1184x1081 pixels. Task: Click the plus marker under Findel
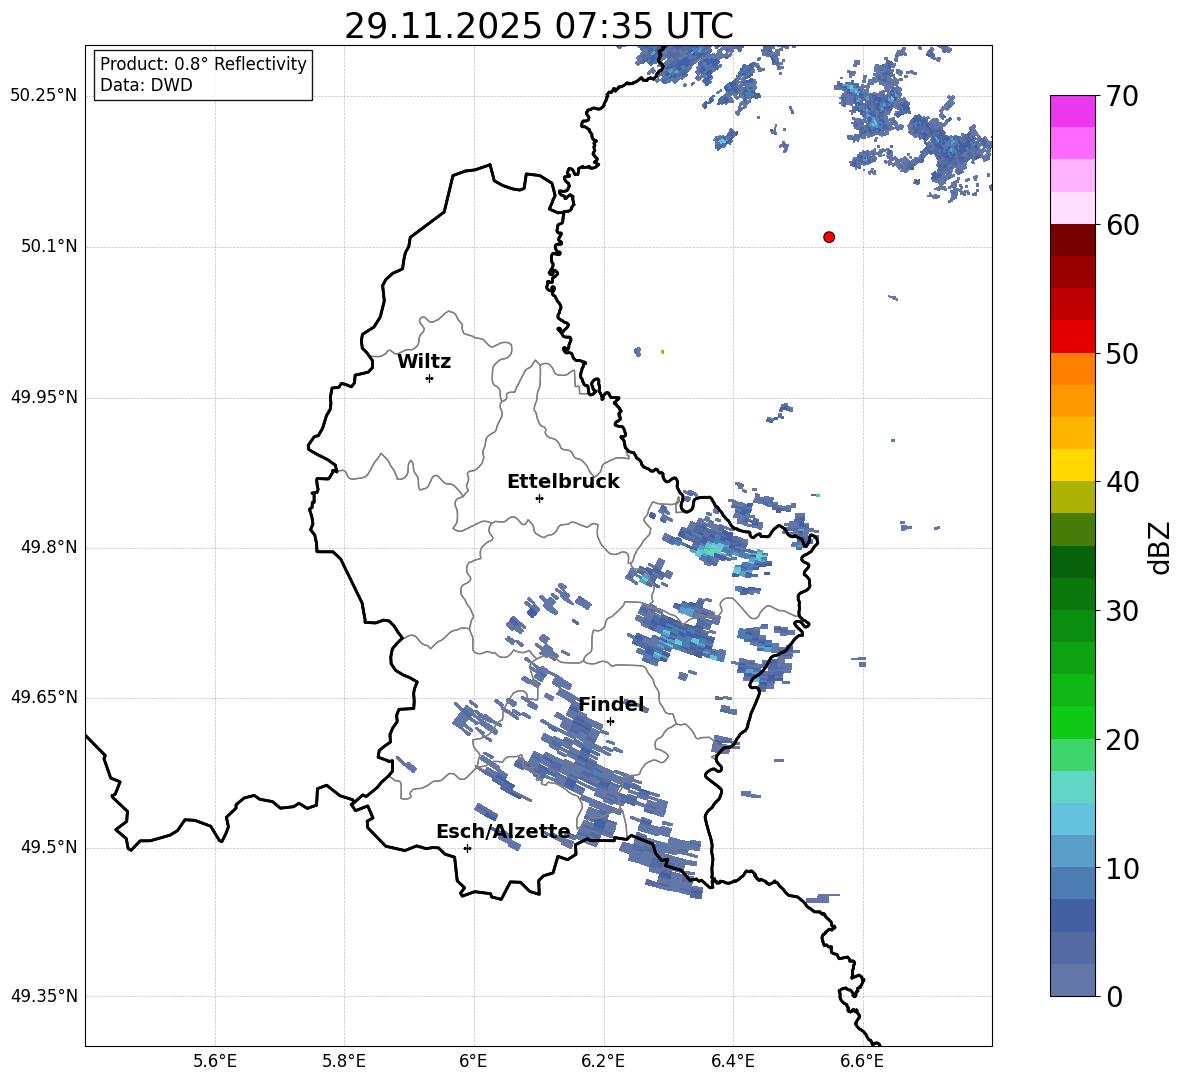[610, 722]
